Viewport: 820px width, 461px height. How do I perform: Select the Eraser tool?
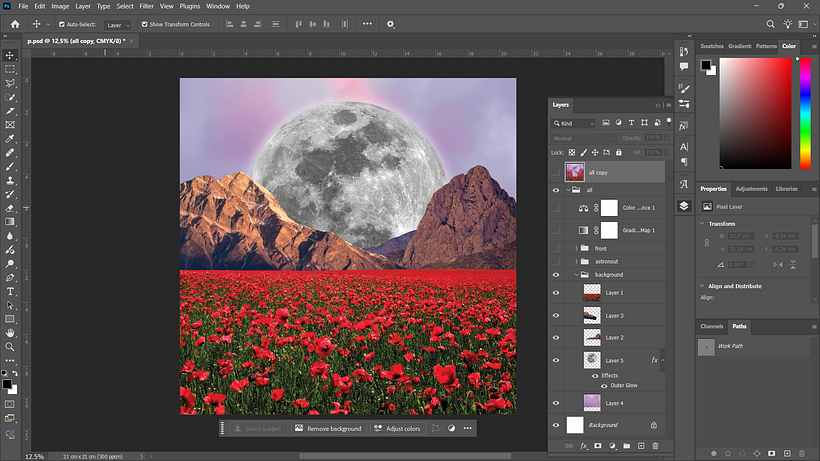pyautogui.click(x=10, y=208)
